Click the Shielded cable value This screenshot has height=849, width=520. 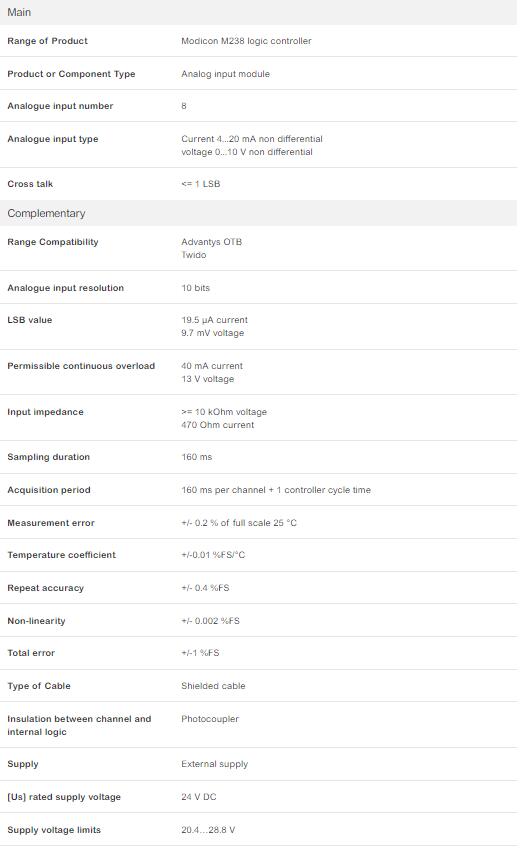(x=213, y=686)
